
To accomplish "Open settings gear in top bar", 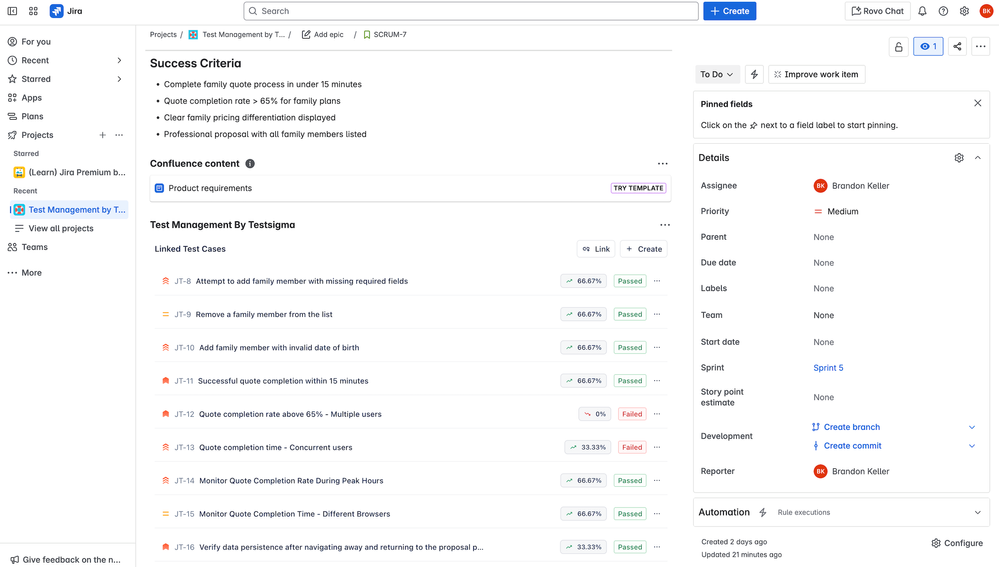I will (964, 11).
